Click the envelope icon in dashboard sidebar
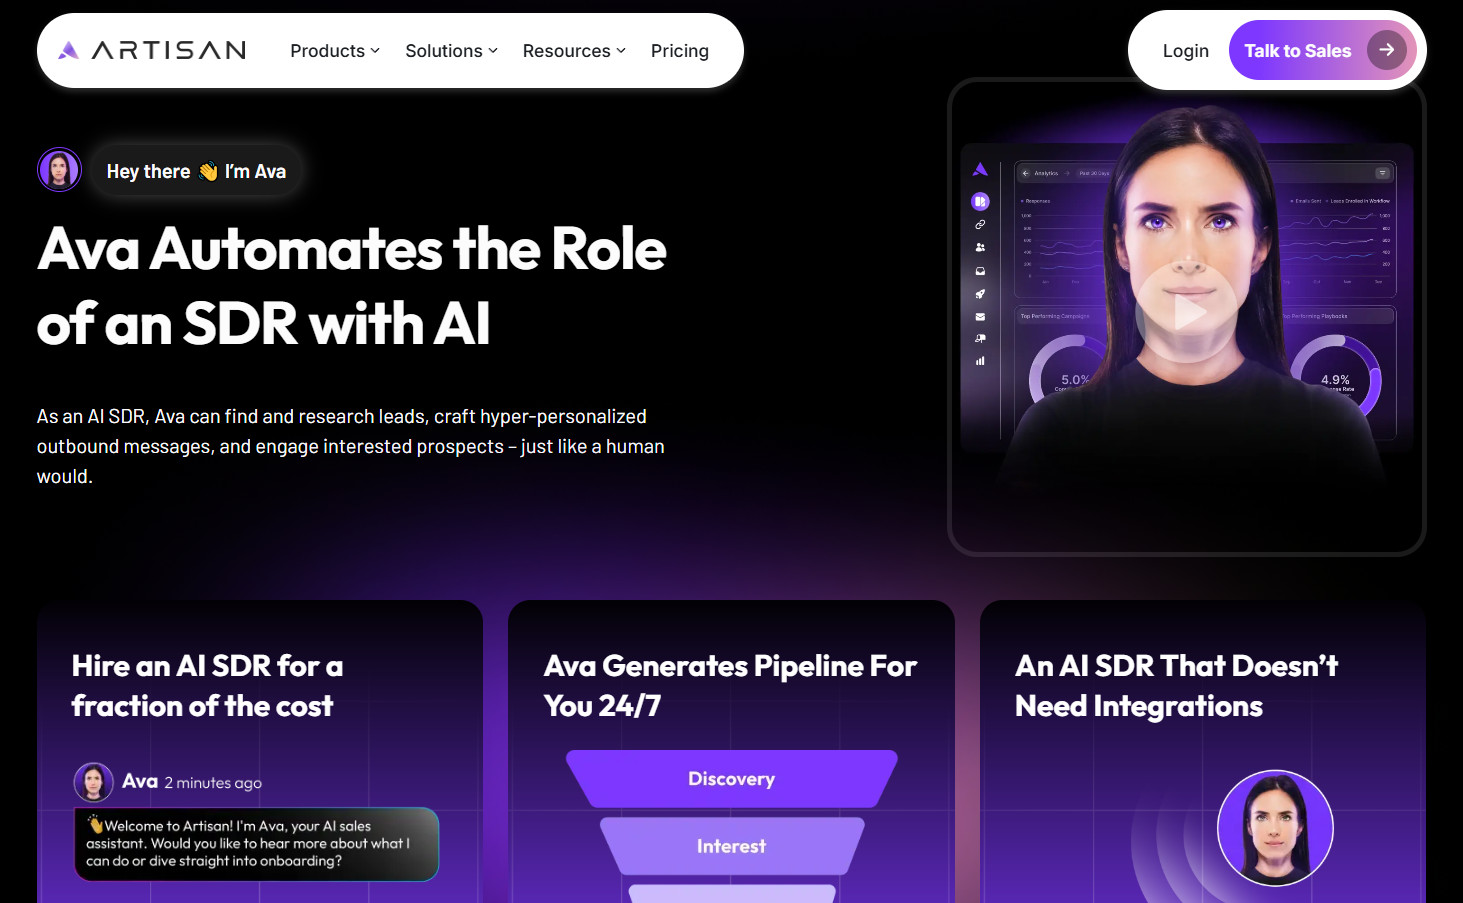 click(x=980, y=316)
